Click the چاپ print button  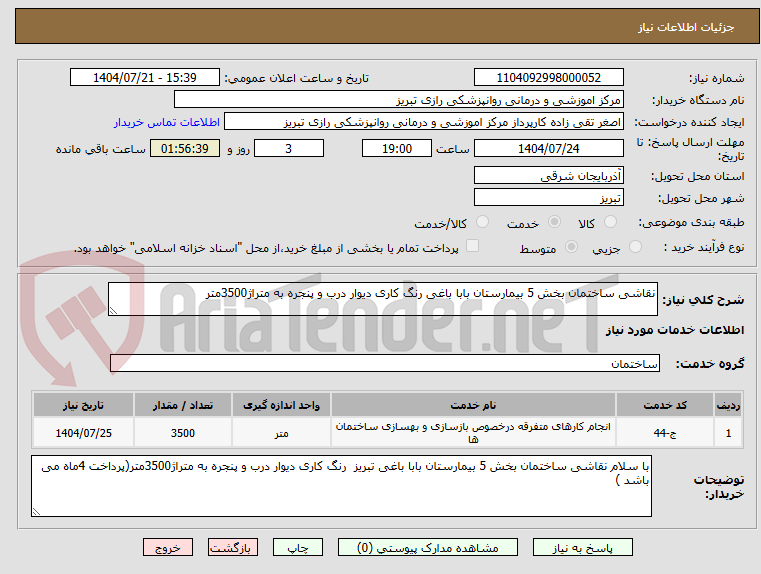click(298, 547)
